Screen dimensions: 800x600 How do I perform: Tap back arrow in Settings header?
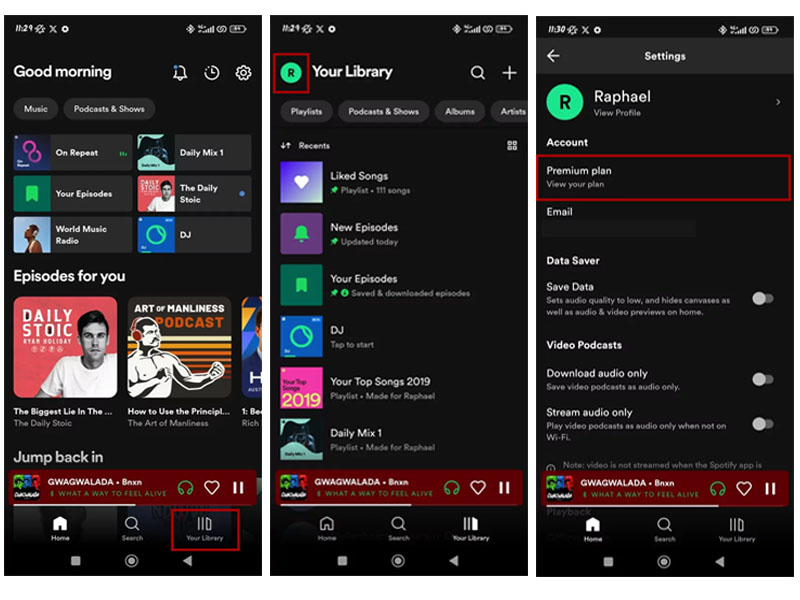point(554,56)
